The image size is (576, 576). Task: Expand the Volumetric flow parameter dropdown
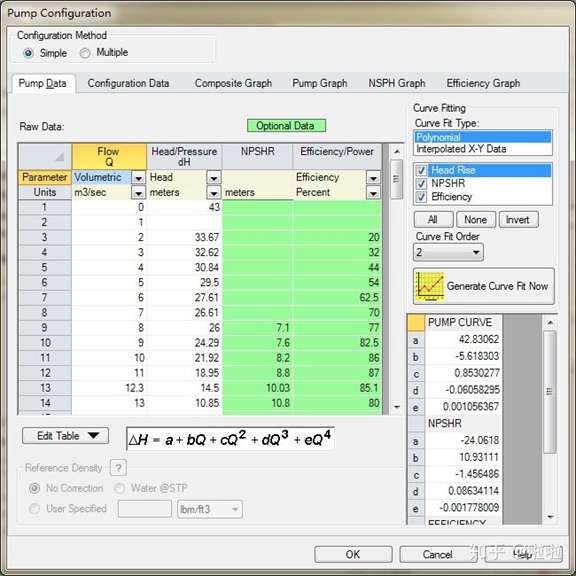(x=138, y=178)
